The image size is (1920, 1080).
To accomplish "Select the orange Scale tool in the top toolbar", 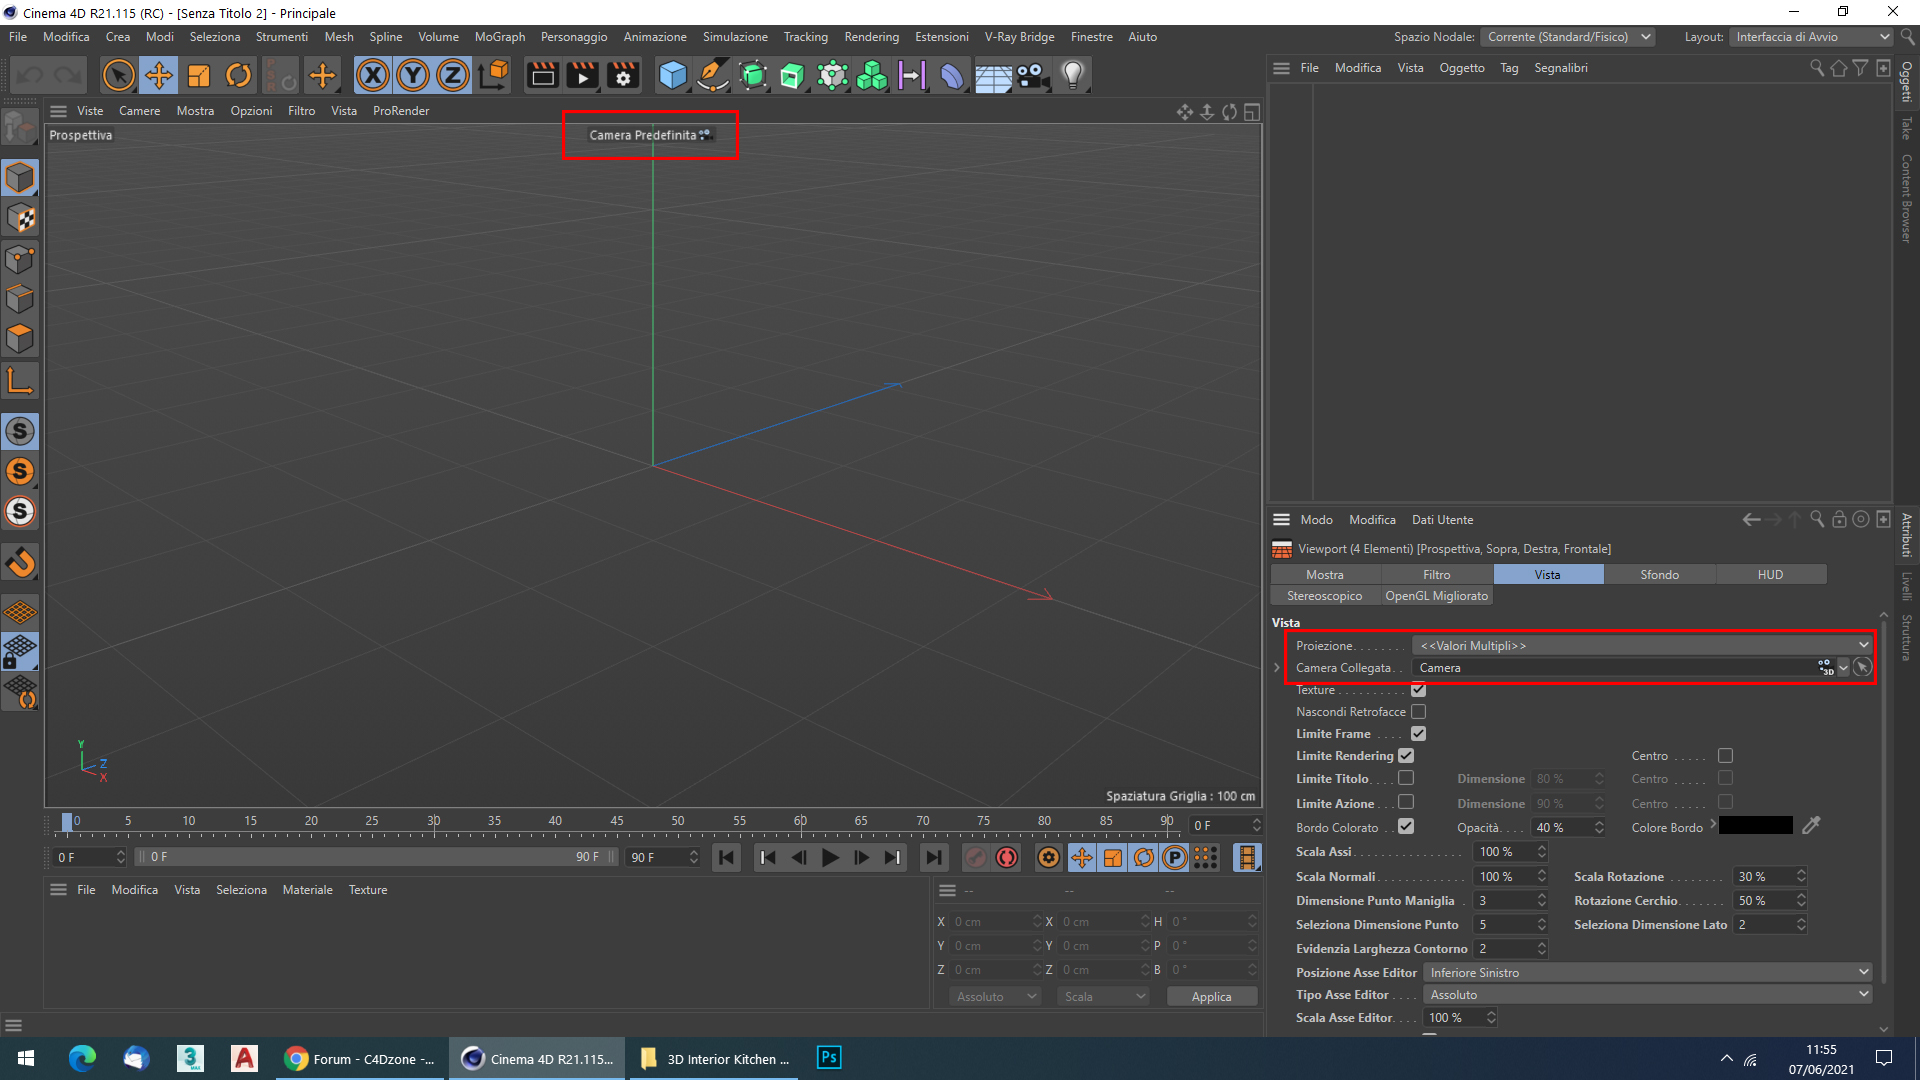I will point(199,75).
